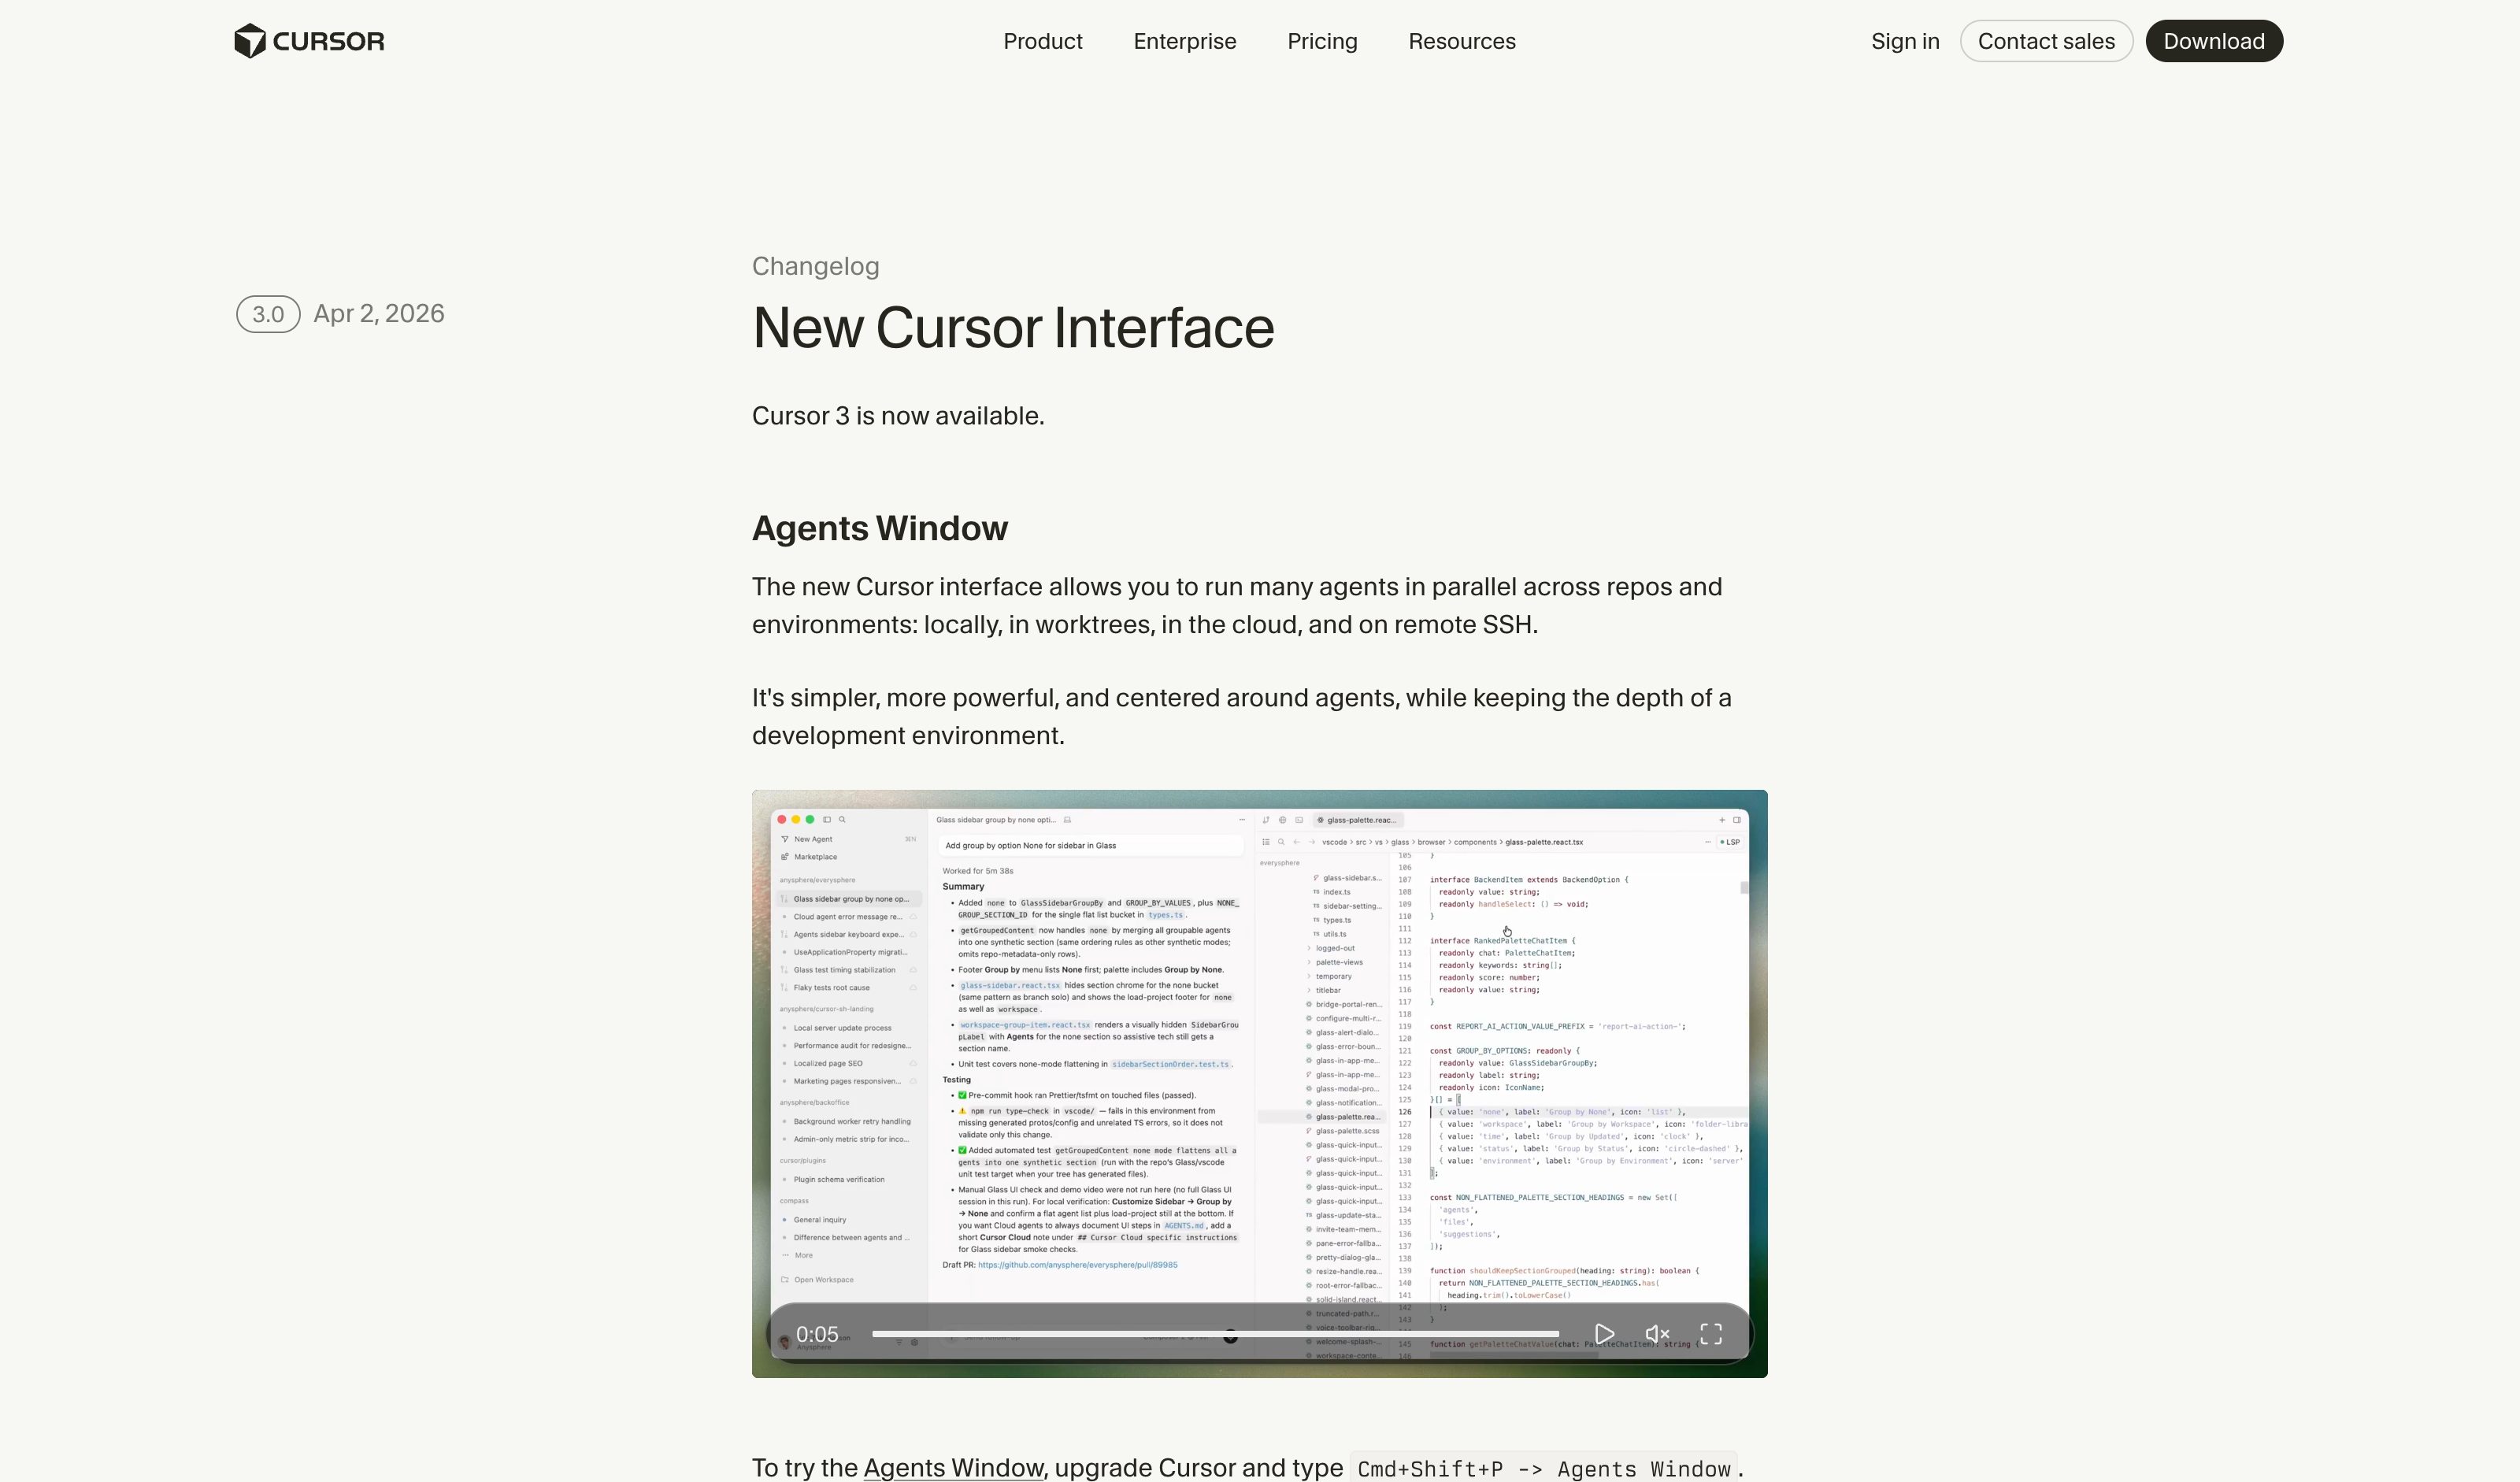This screenshot has height=1482, width=2520.
Task: Play the Agents Window demo video
Action: click(x=1604, y=1334)
